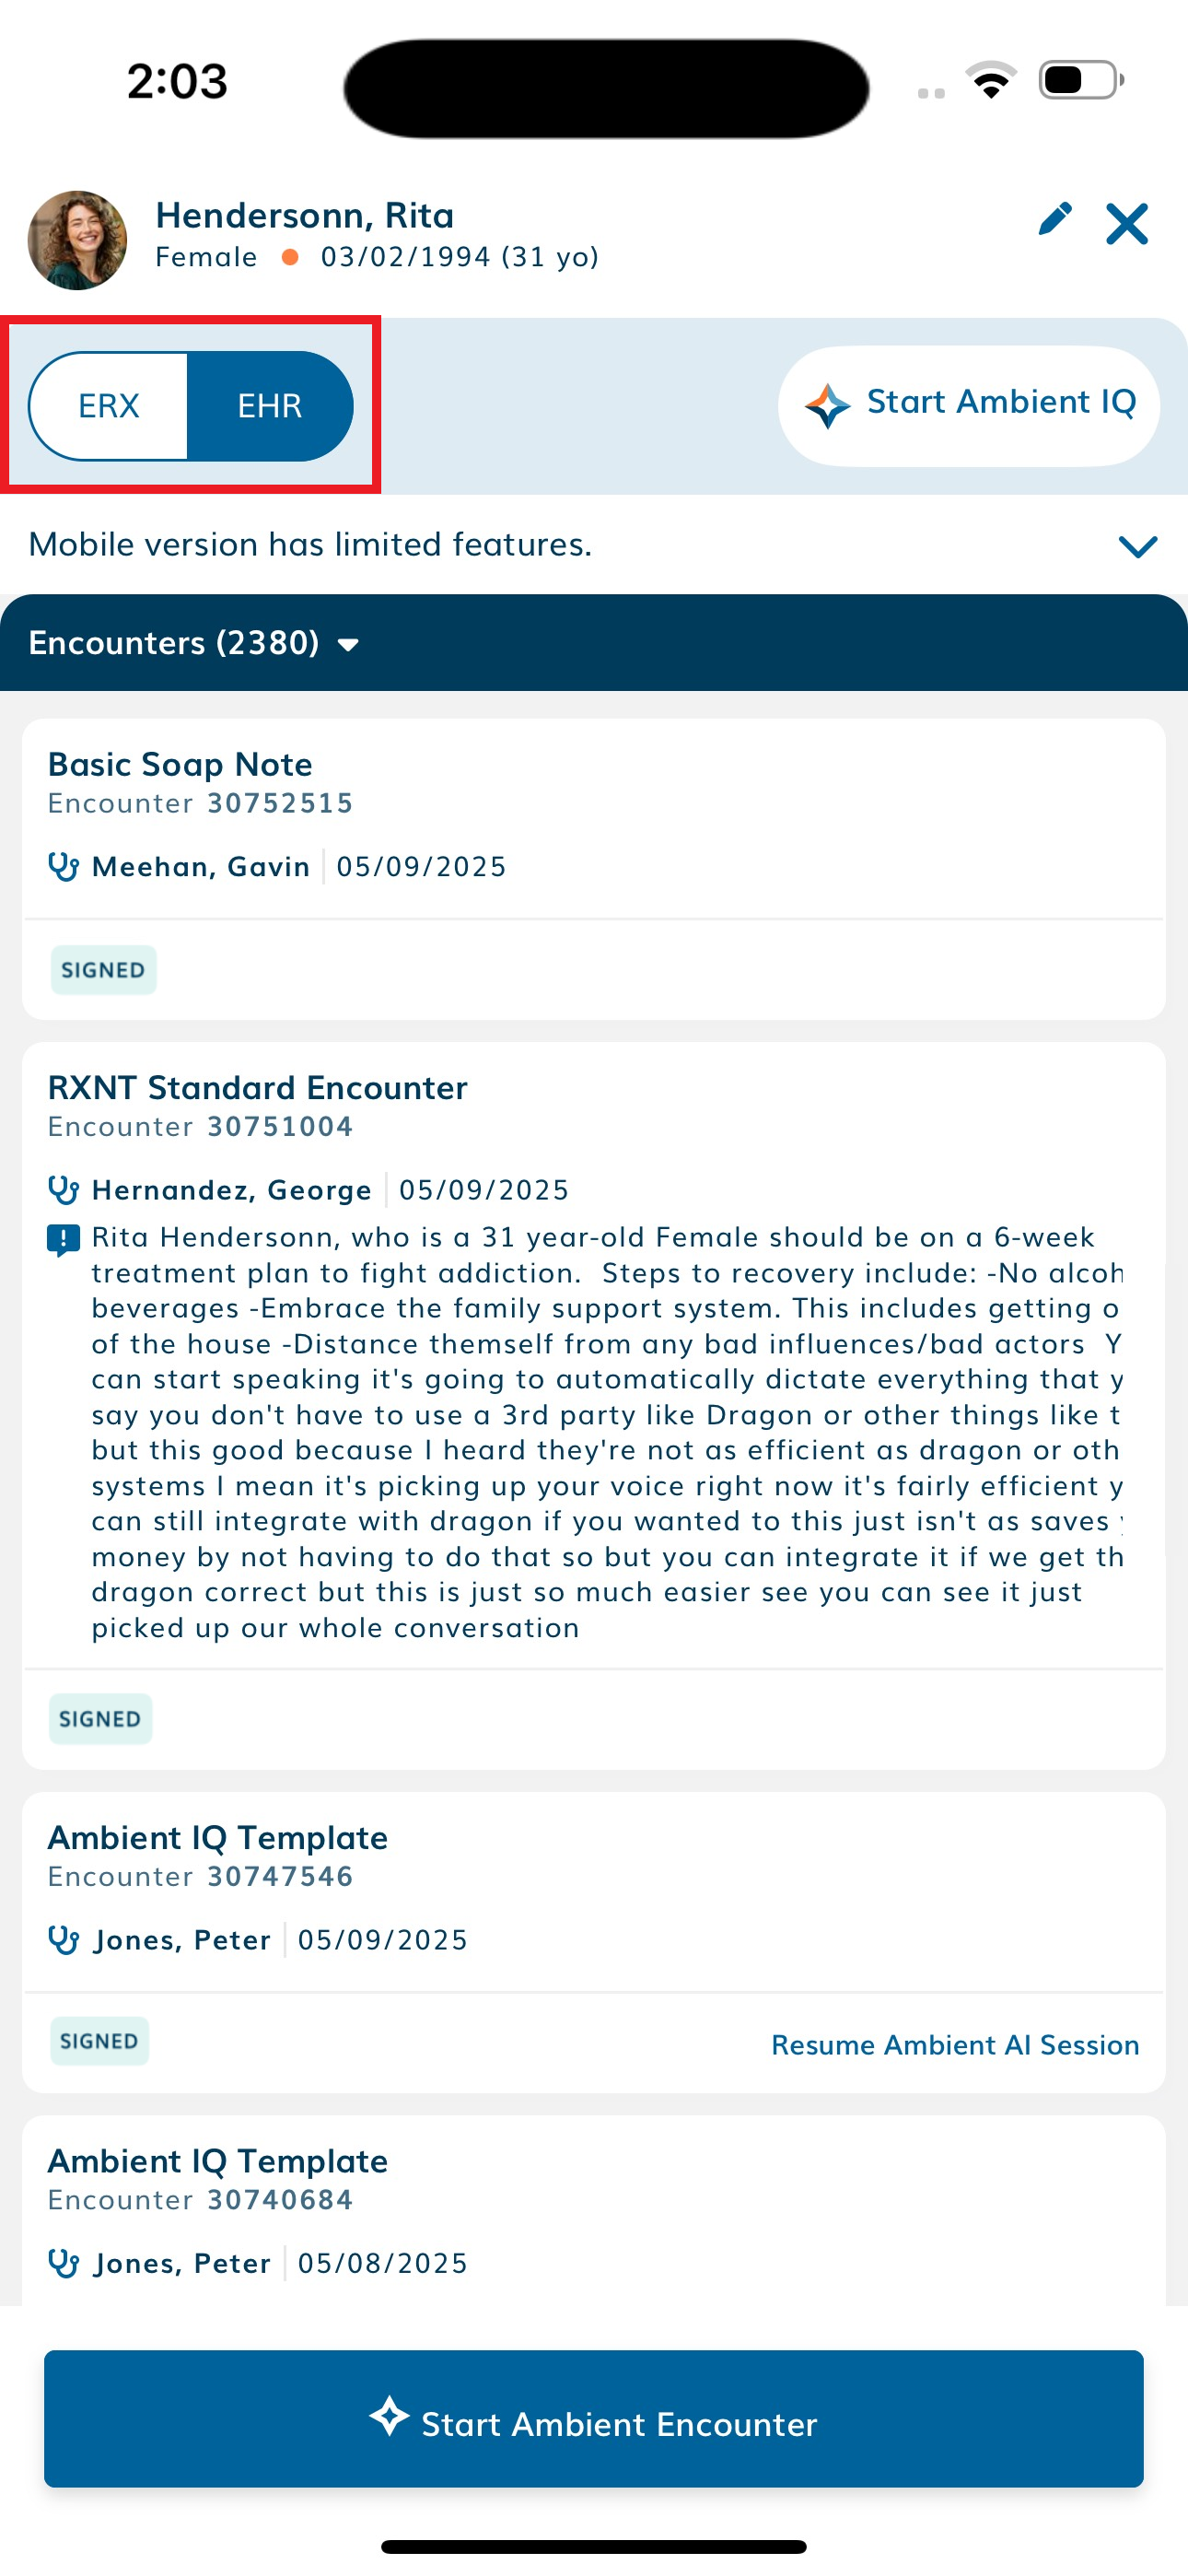This screenshot has width=1188, height=2576.
Task: Tap the Wi-Fi status icon
Action: [990, 80]
